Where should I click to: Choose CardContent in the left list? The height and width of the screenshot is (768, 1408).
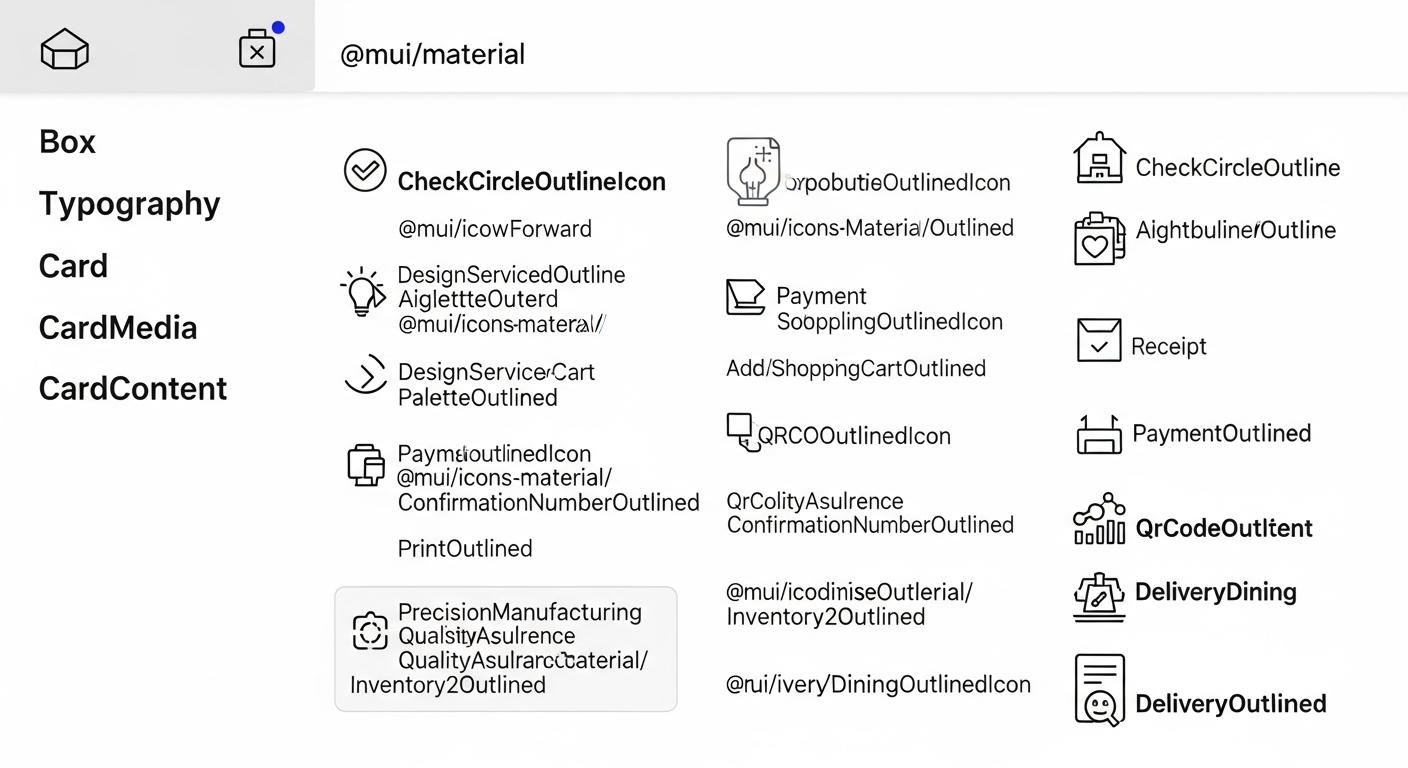[133, 389]
